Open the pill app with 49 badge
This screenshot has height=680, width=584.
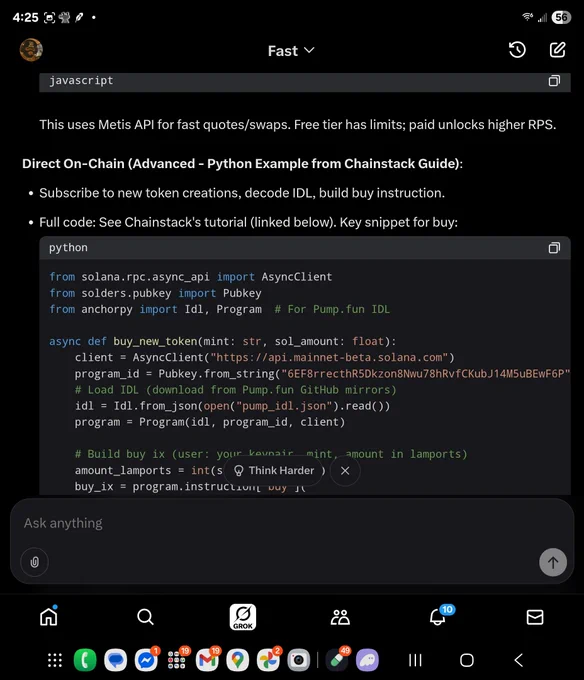338,660
